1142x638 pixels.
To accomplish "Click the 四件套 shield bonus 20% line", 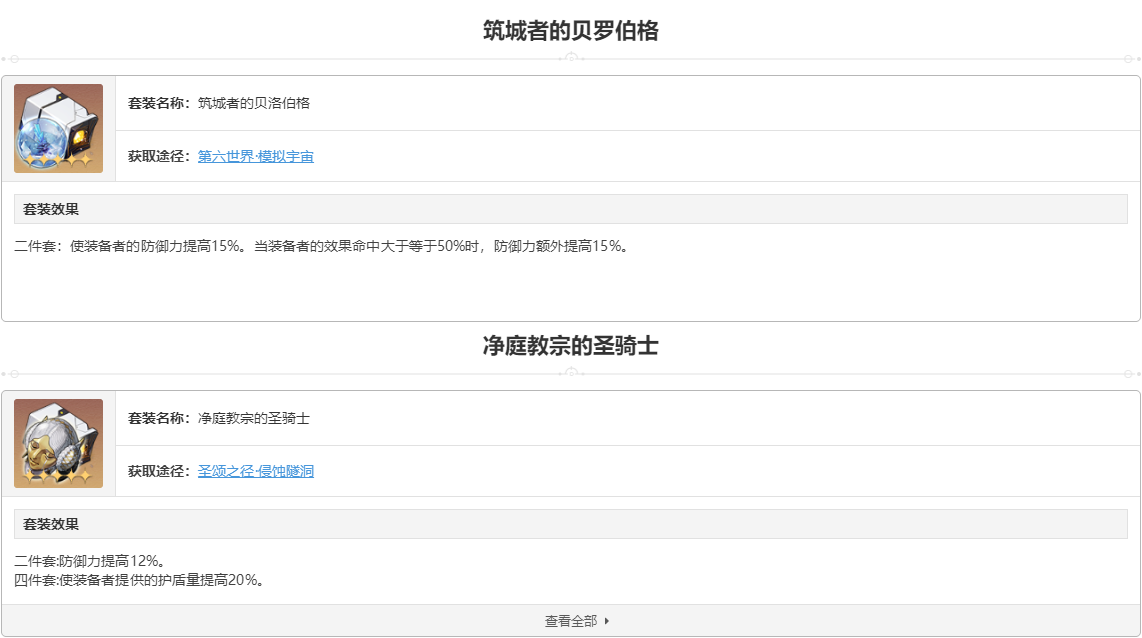I will [x=139, y=580].
